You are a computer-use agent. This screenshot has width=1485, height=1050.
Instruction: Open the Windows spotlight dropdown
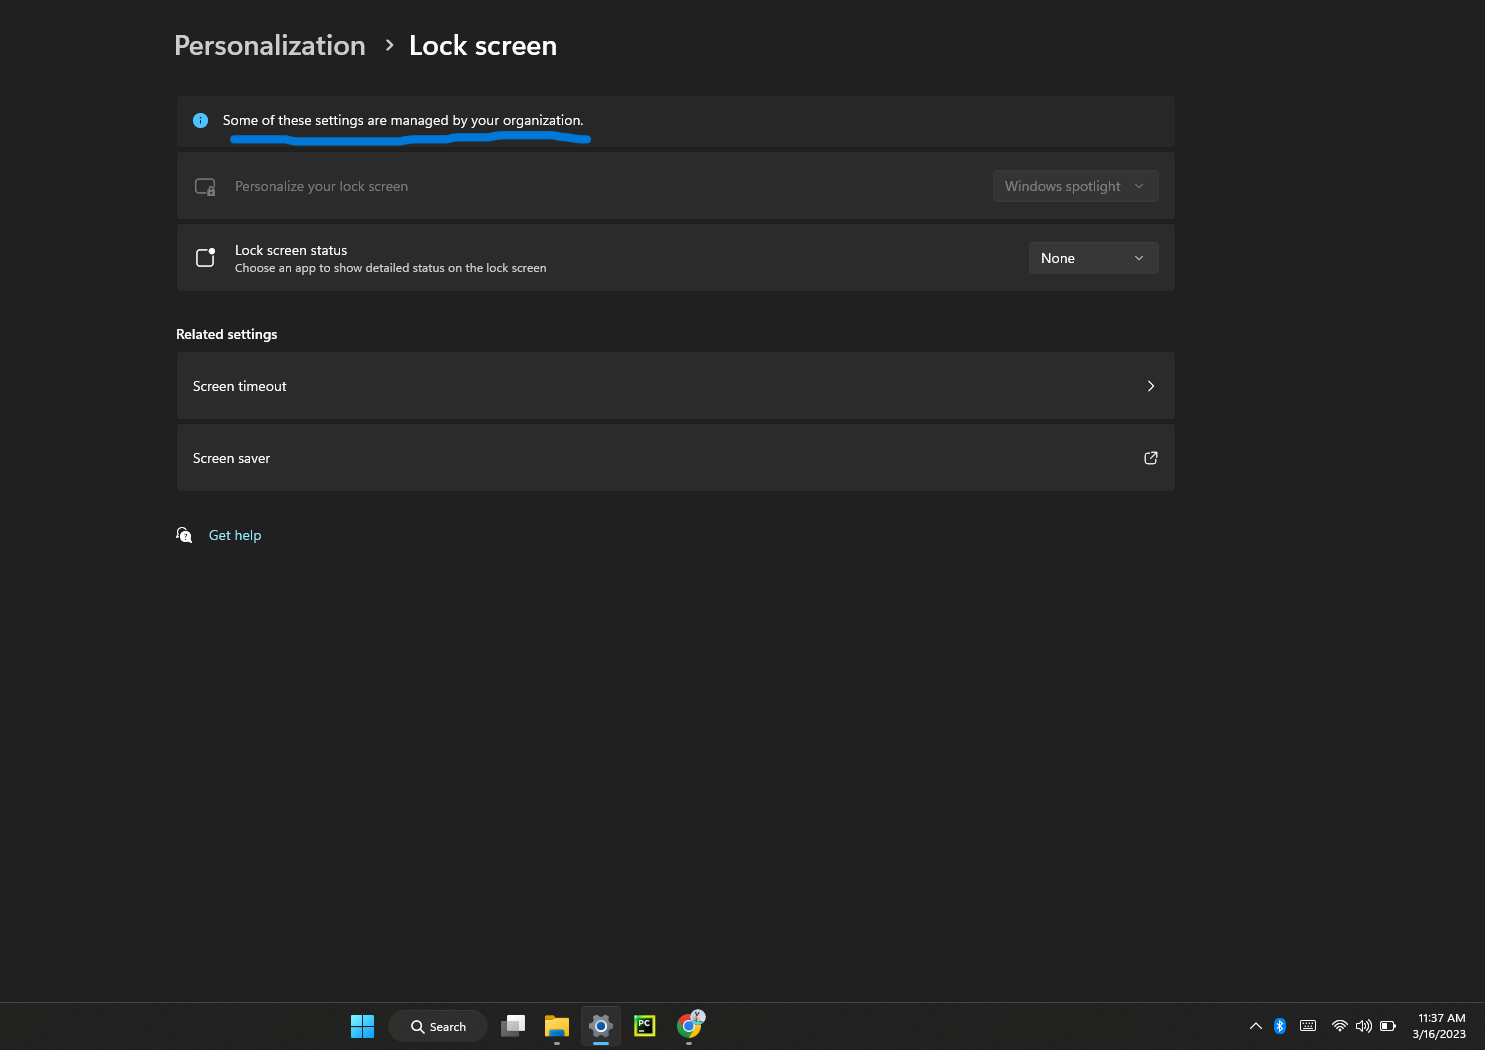pos(1075,186)
